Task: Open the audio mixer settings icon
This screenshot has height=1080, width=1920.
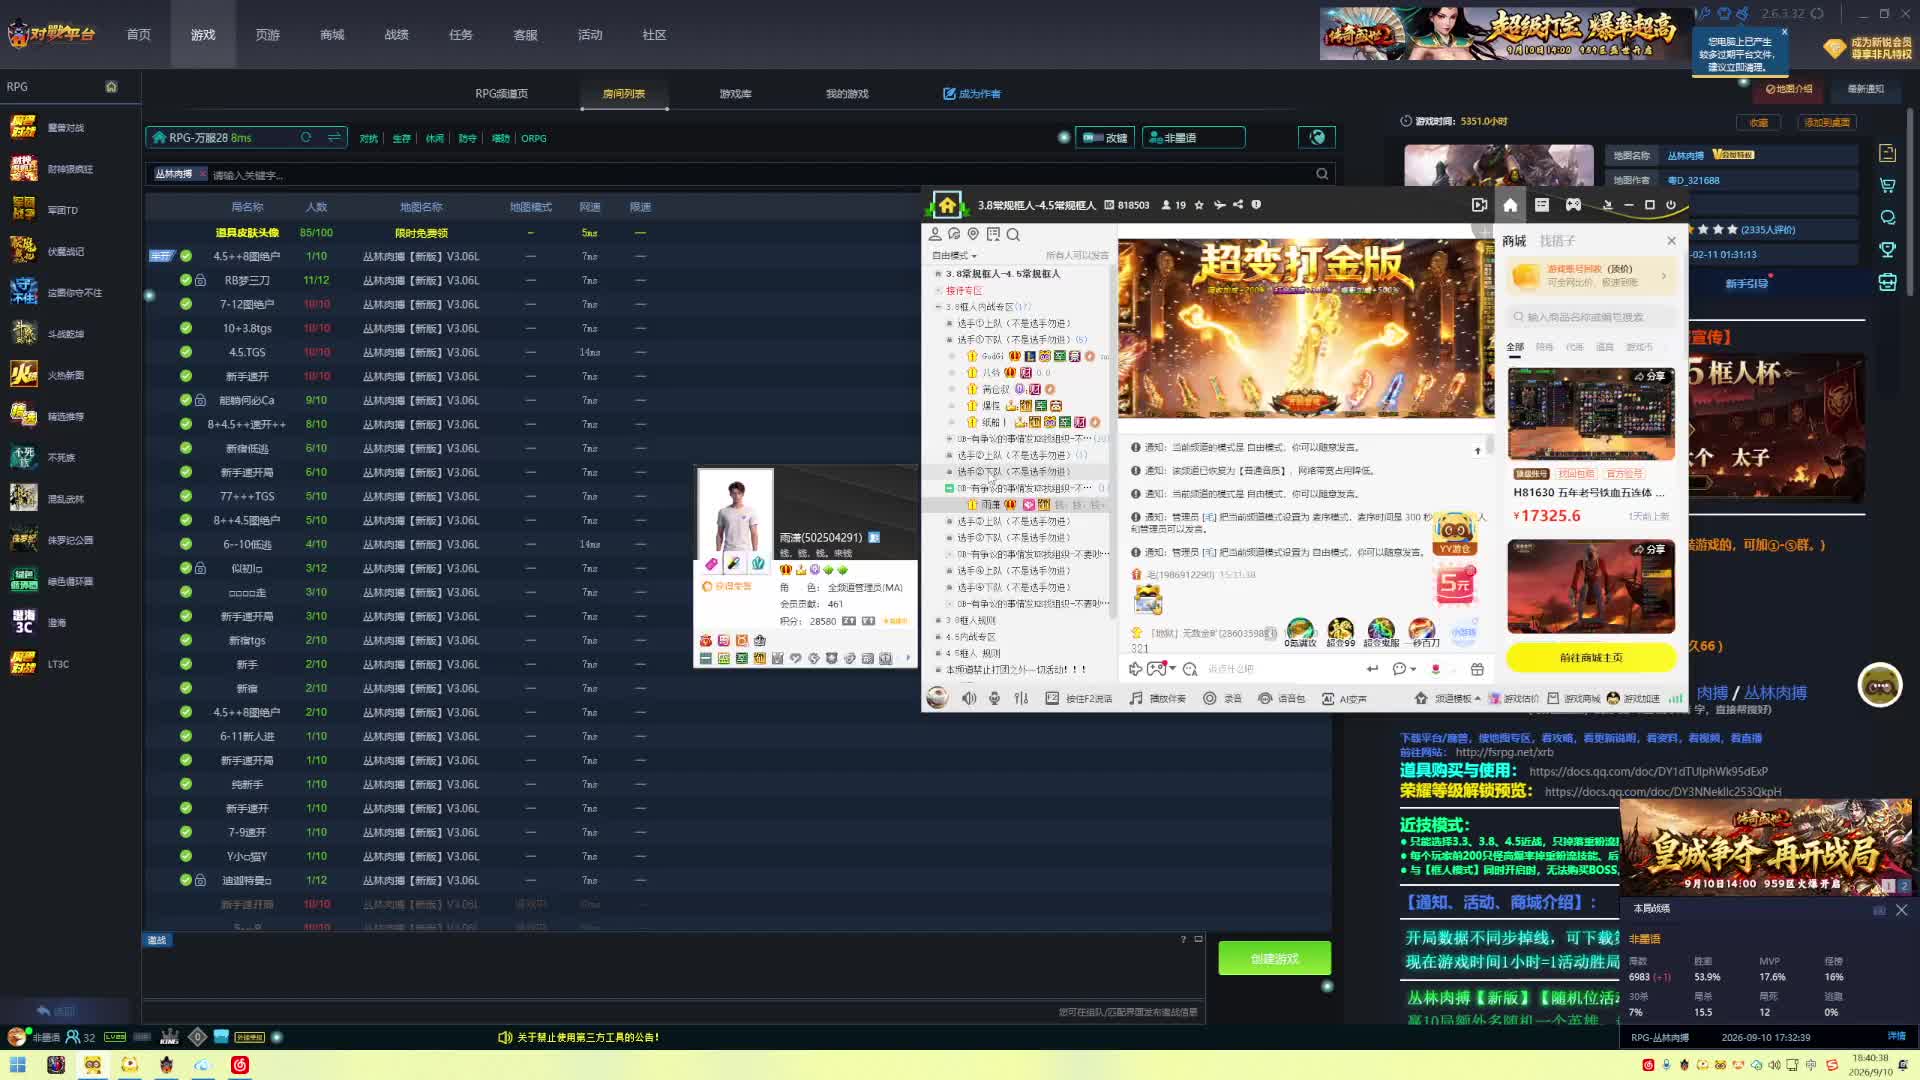Action: (1021, 698)
